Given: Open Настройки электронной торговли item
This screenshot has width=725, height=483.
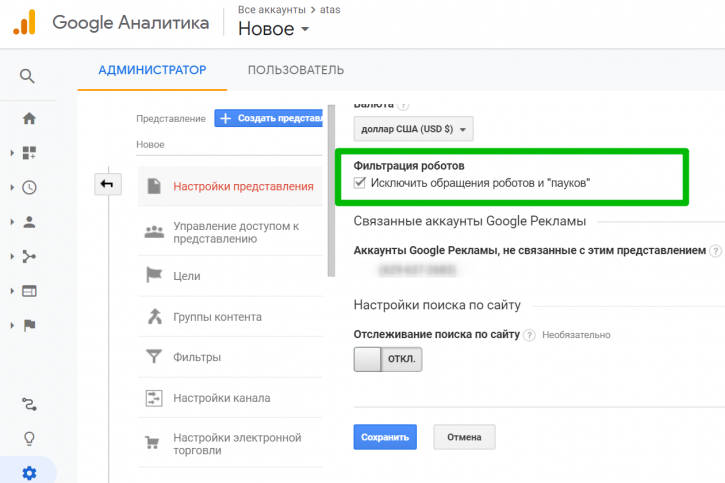Looking at the screenshot, I should [230, 444].
